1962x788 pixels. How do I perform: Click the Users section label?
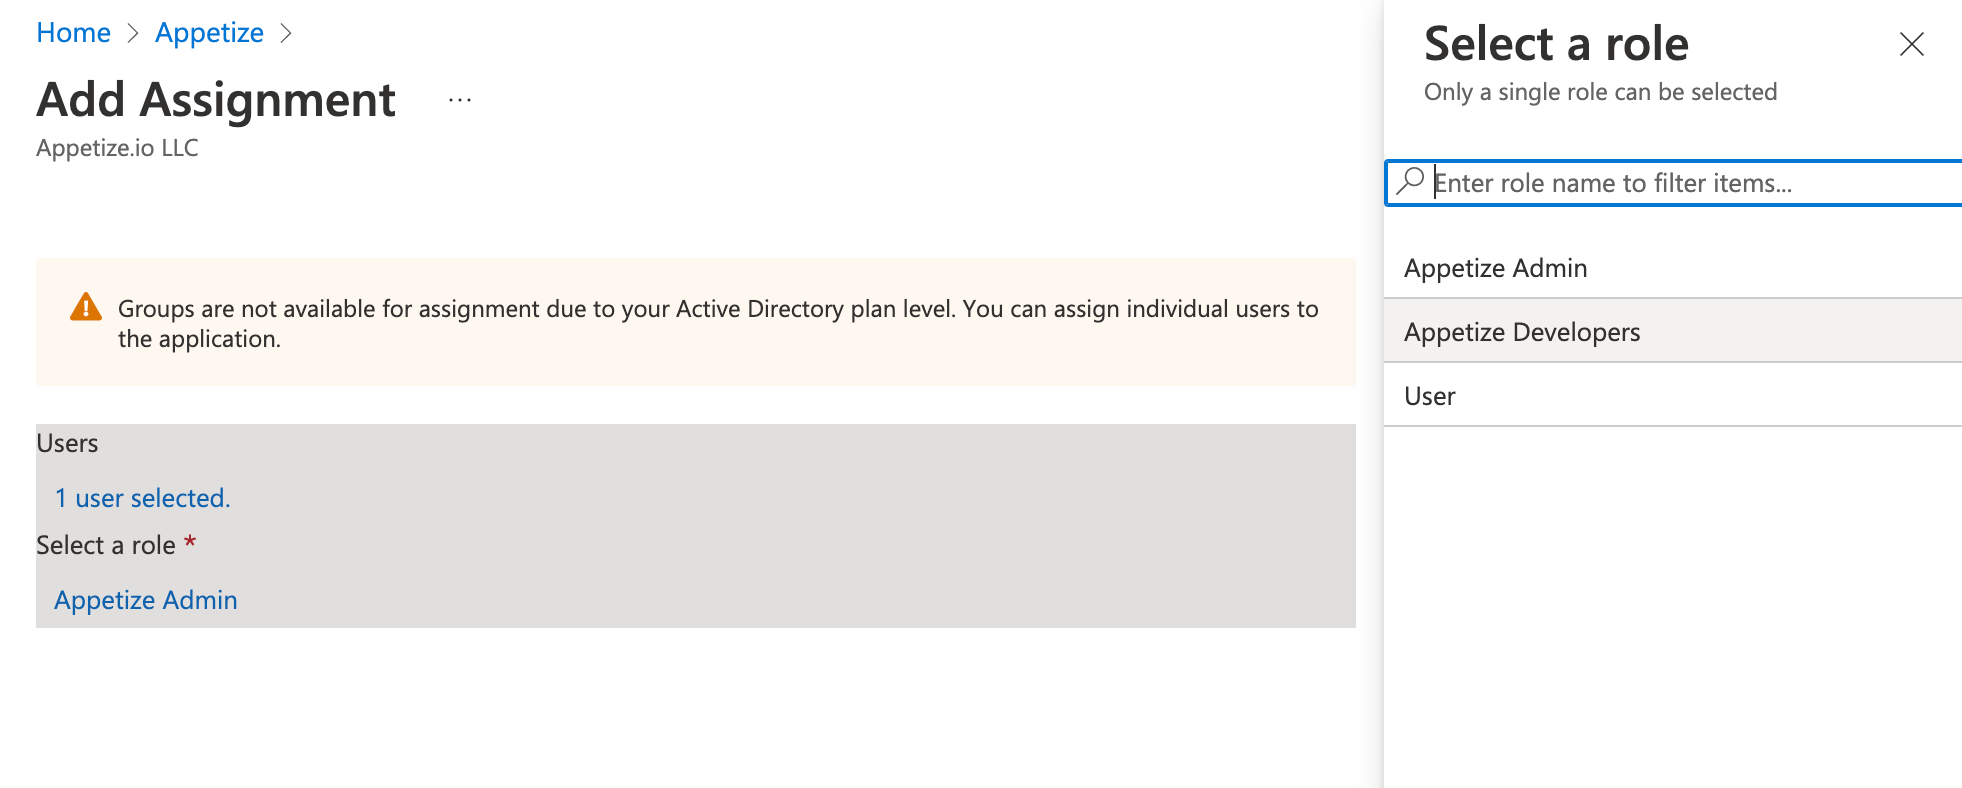pyautogui.click(x=67, y=443)
